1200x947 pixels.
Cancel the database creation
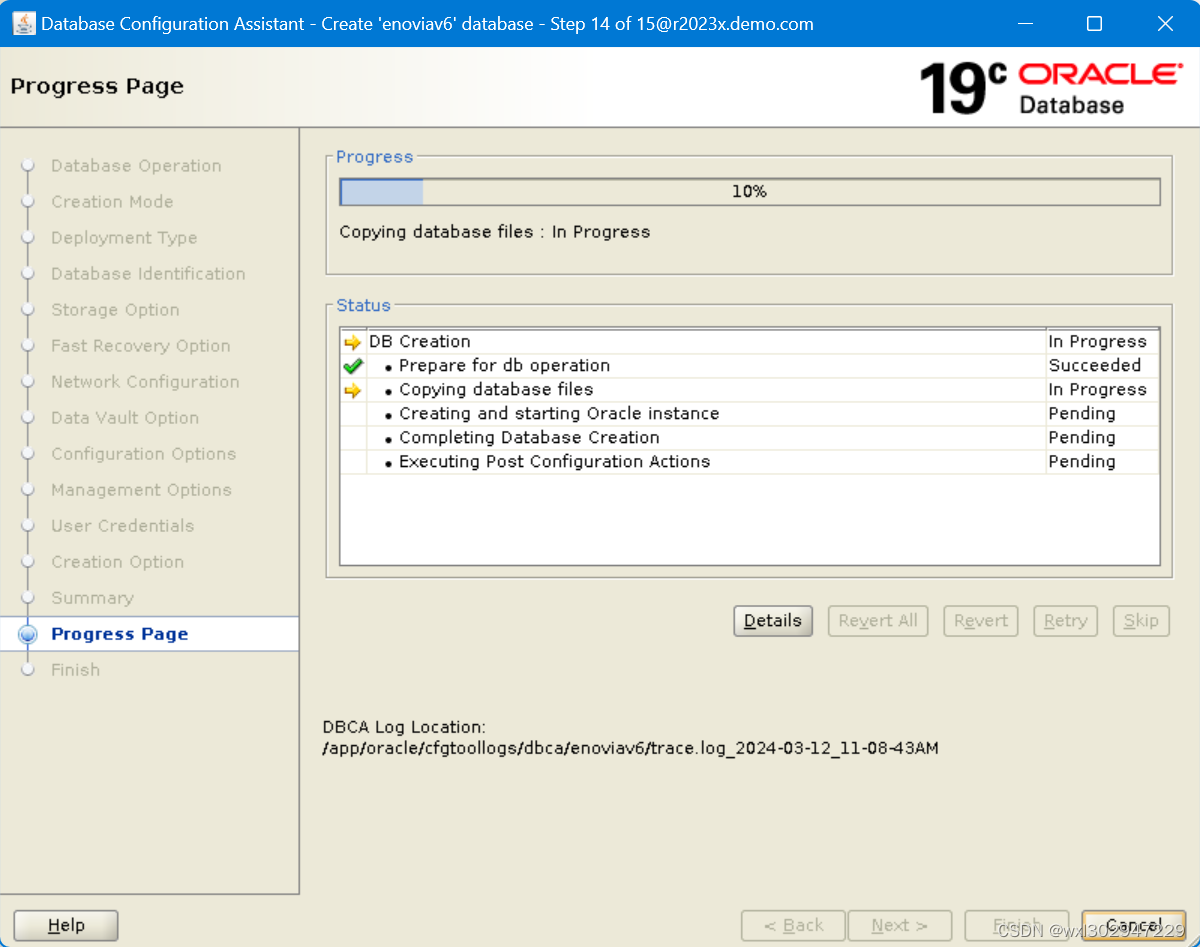pyautogui.click(x=1133, y=926)
